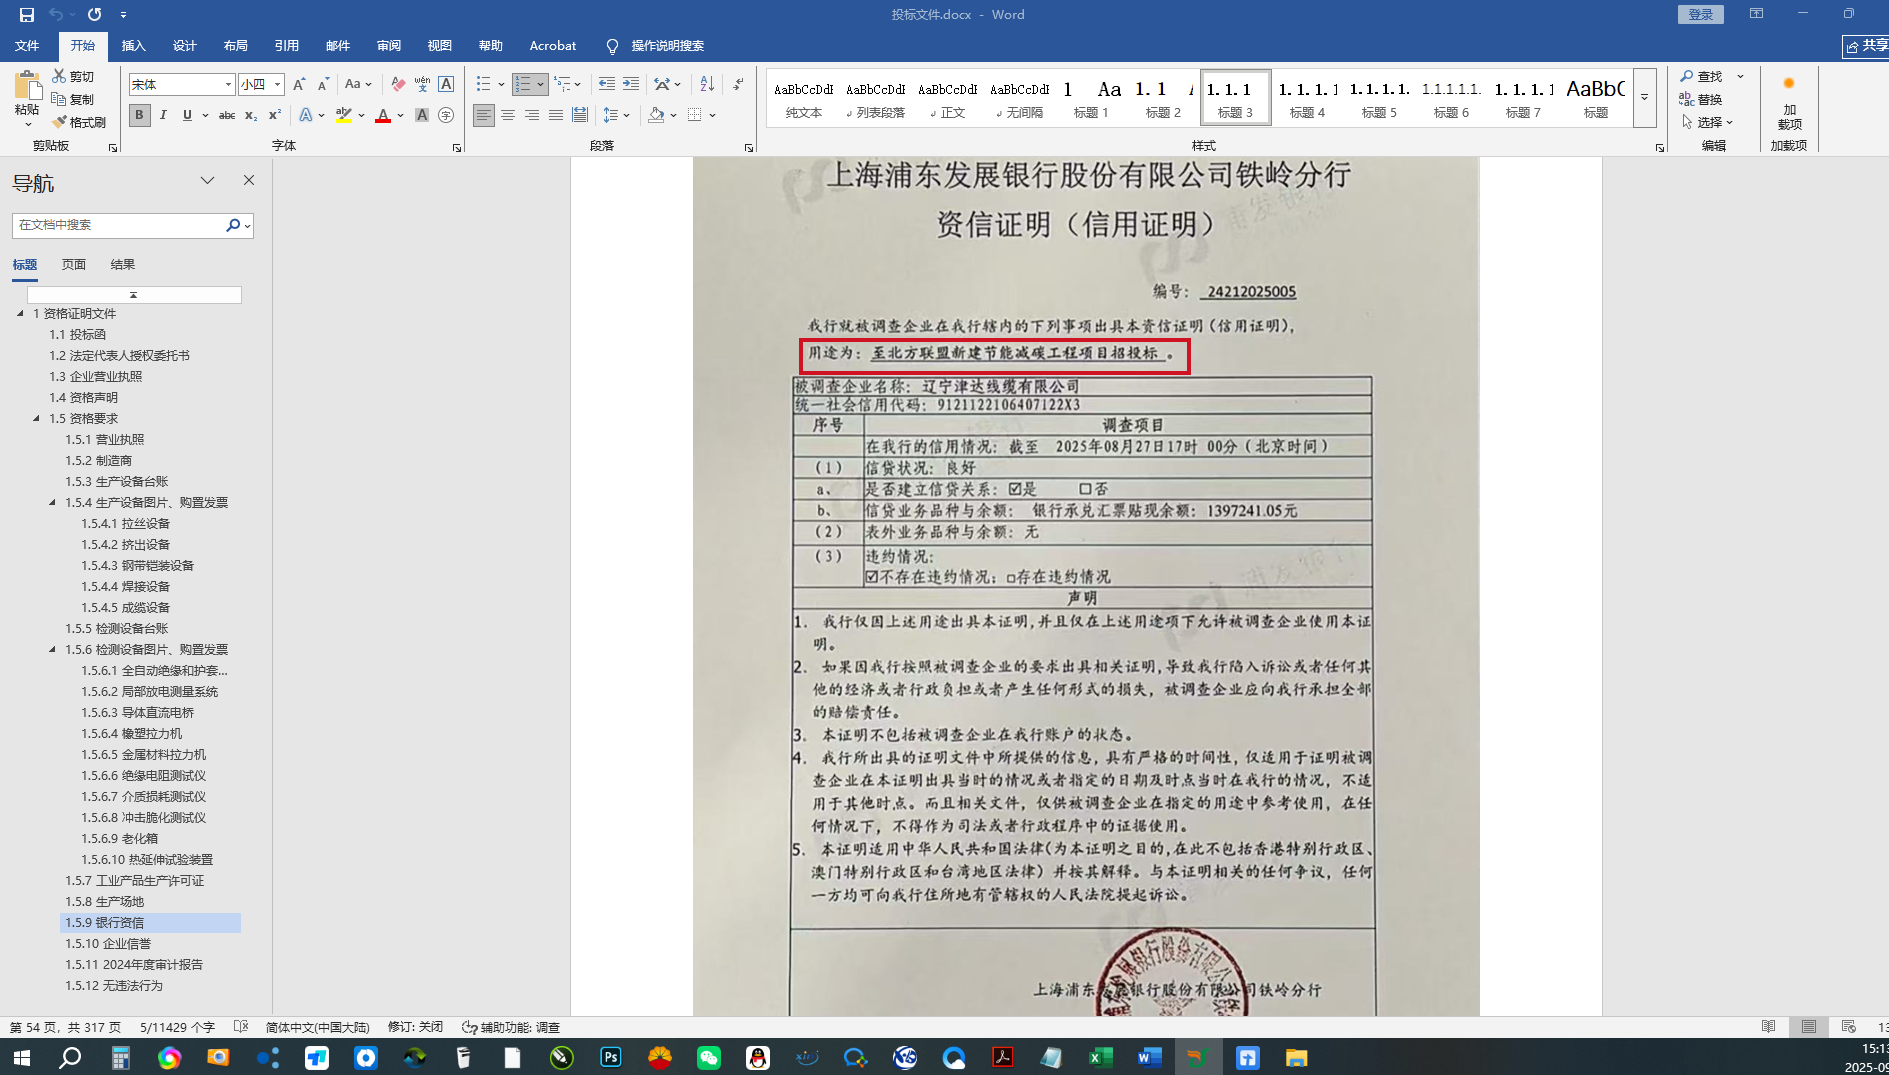The width and height of the screenshot is (1889, 1075).
Task: Apply strikethrough to text
Action: click(x=227, y=115)
